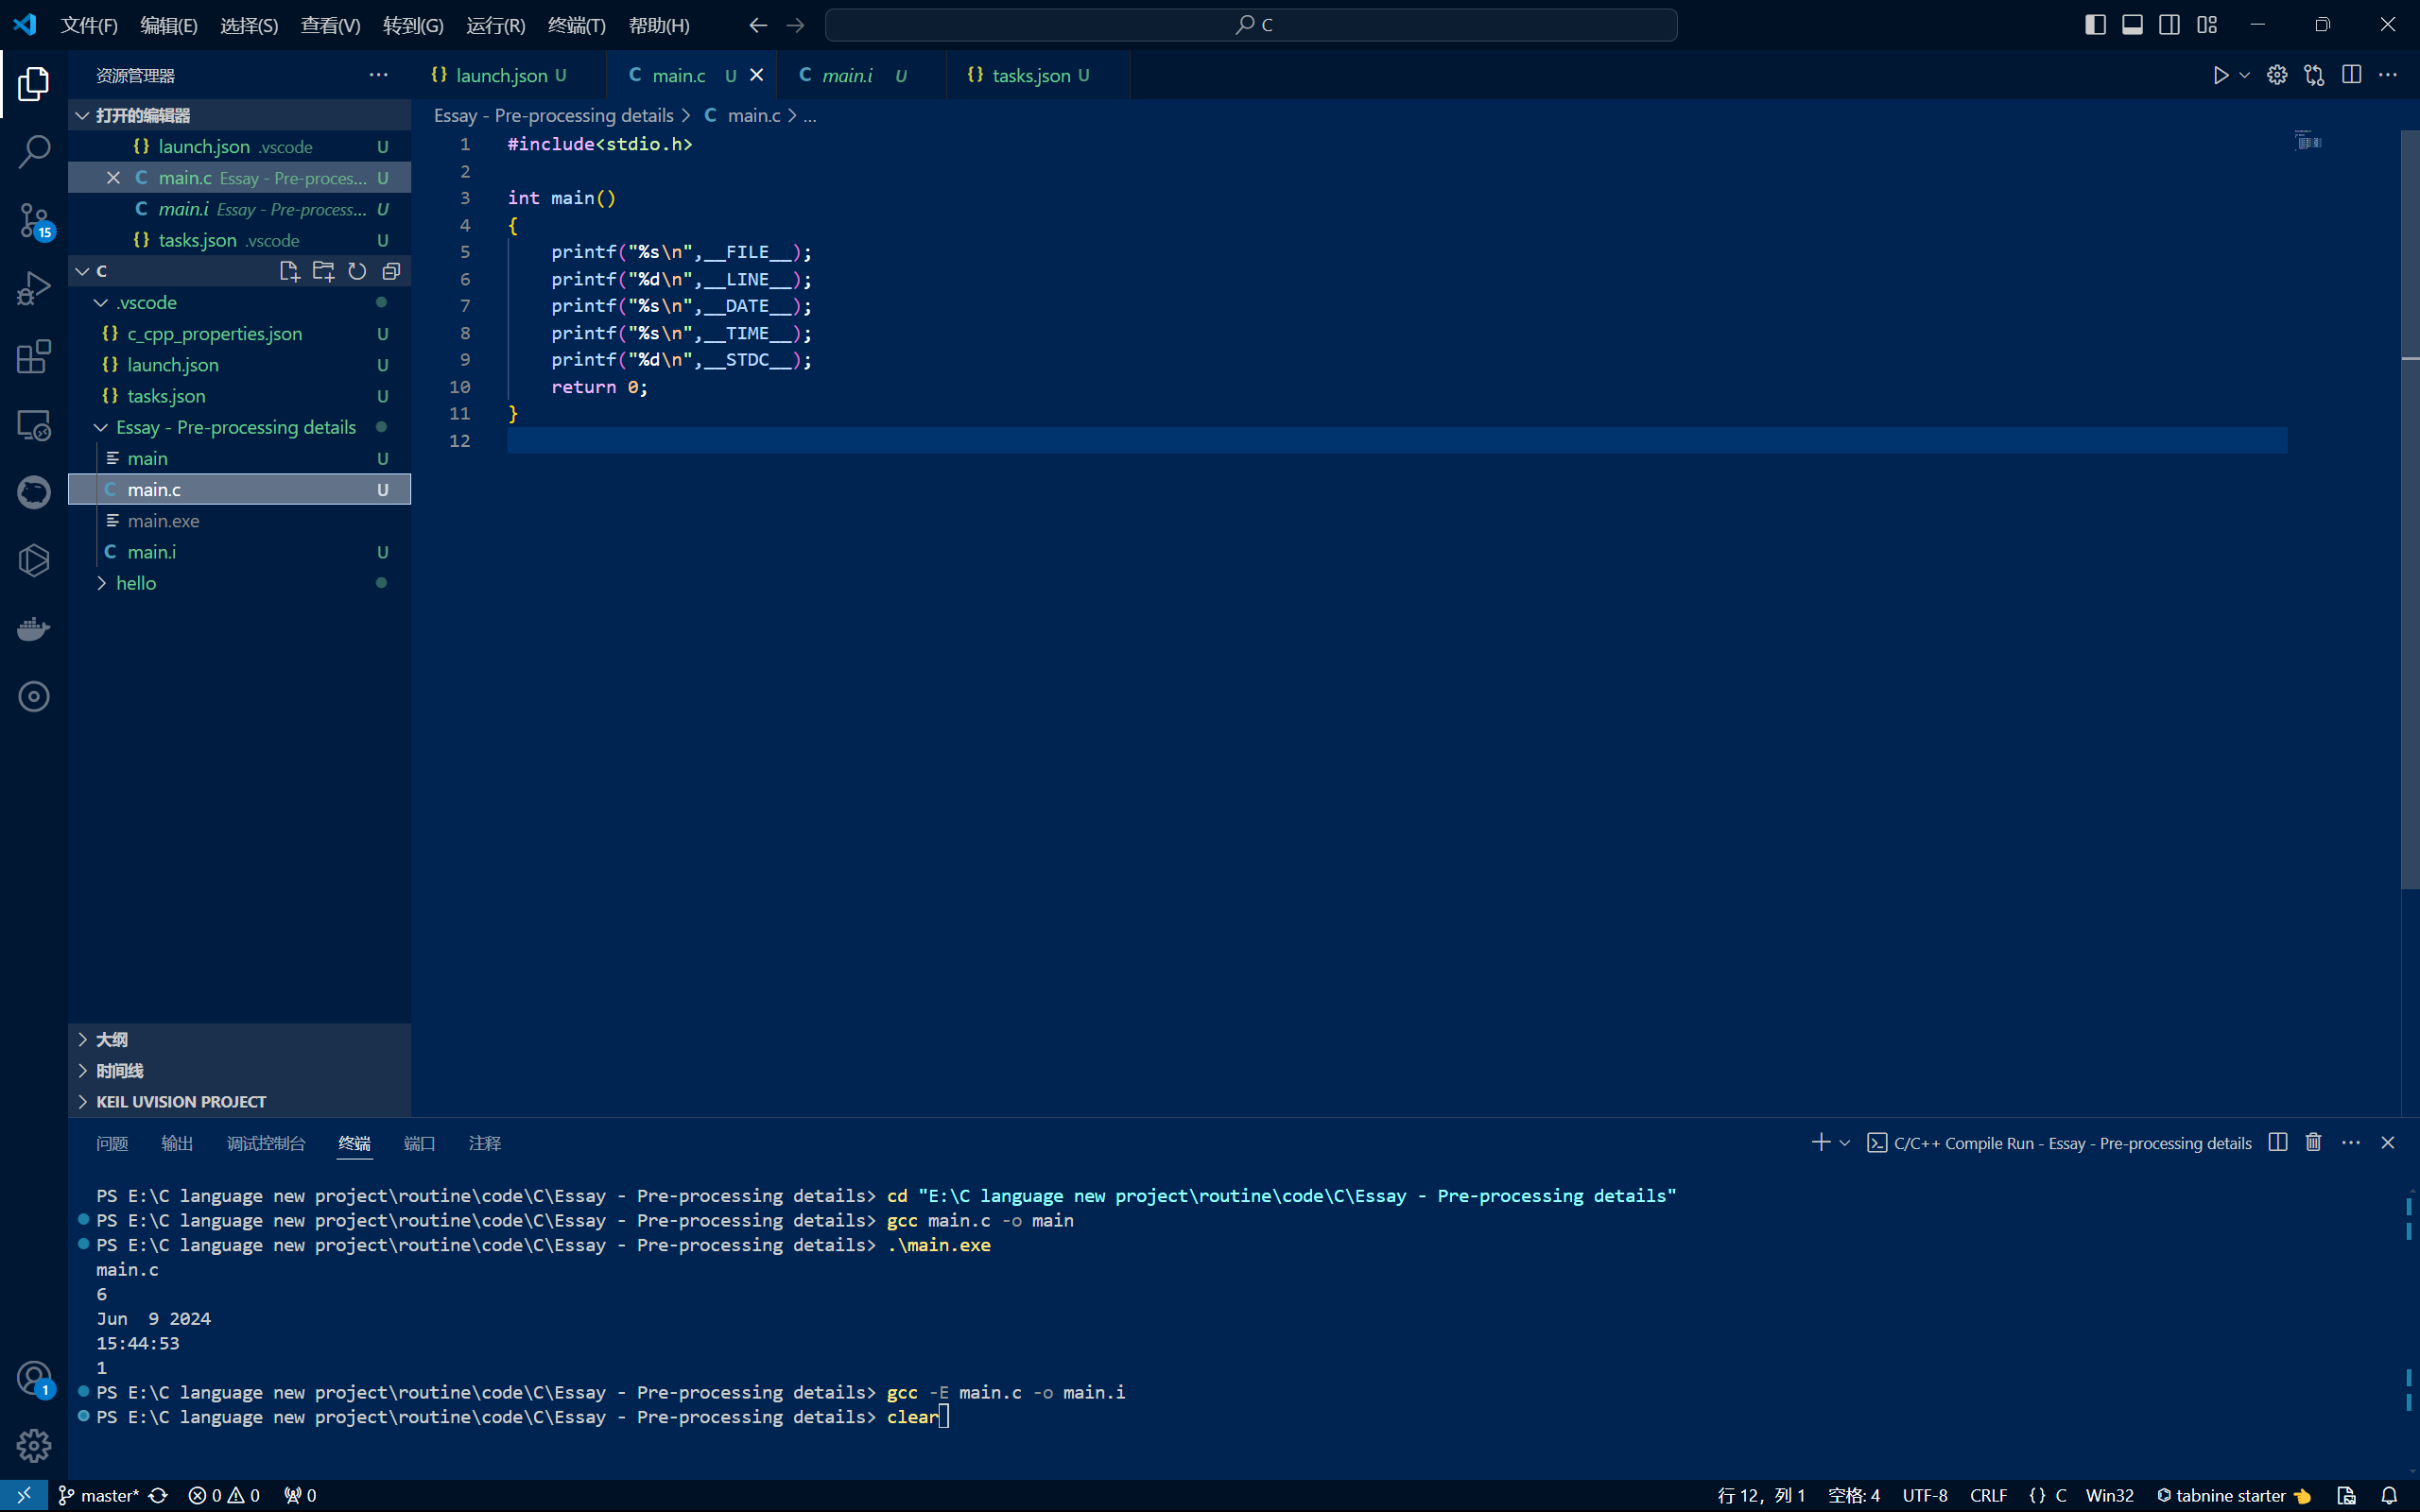Run the C file with play button
The height and width of the screenshot is (1512, 2420).
pos(2220,75)
